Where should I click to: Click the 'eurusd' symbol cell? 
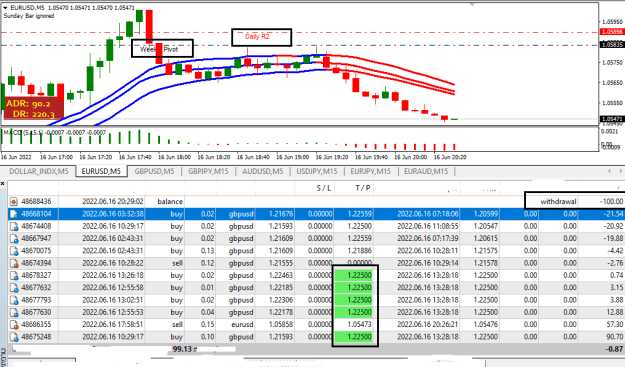click(242, 325)
